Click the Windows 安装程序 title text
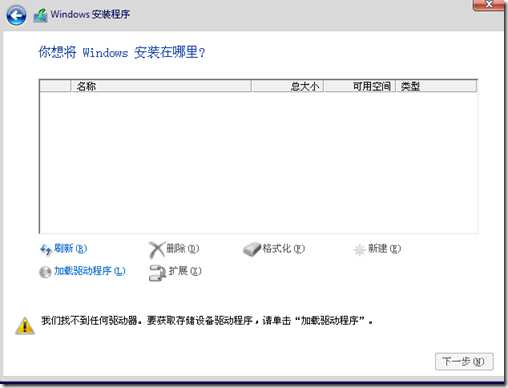The image size is (508, 388). pyautogui.click(x=90, y=14)
